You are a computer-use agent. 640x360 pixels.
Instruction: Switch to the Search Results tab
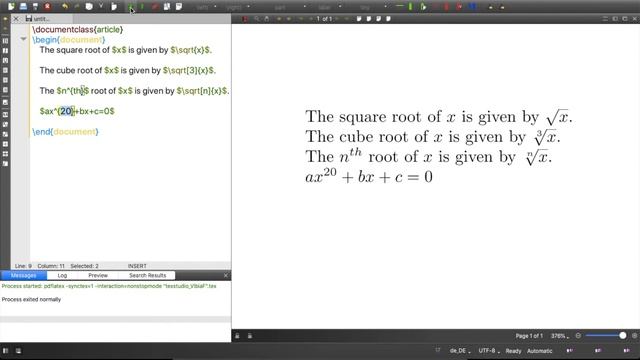(x=147, y=276)
